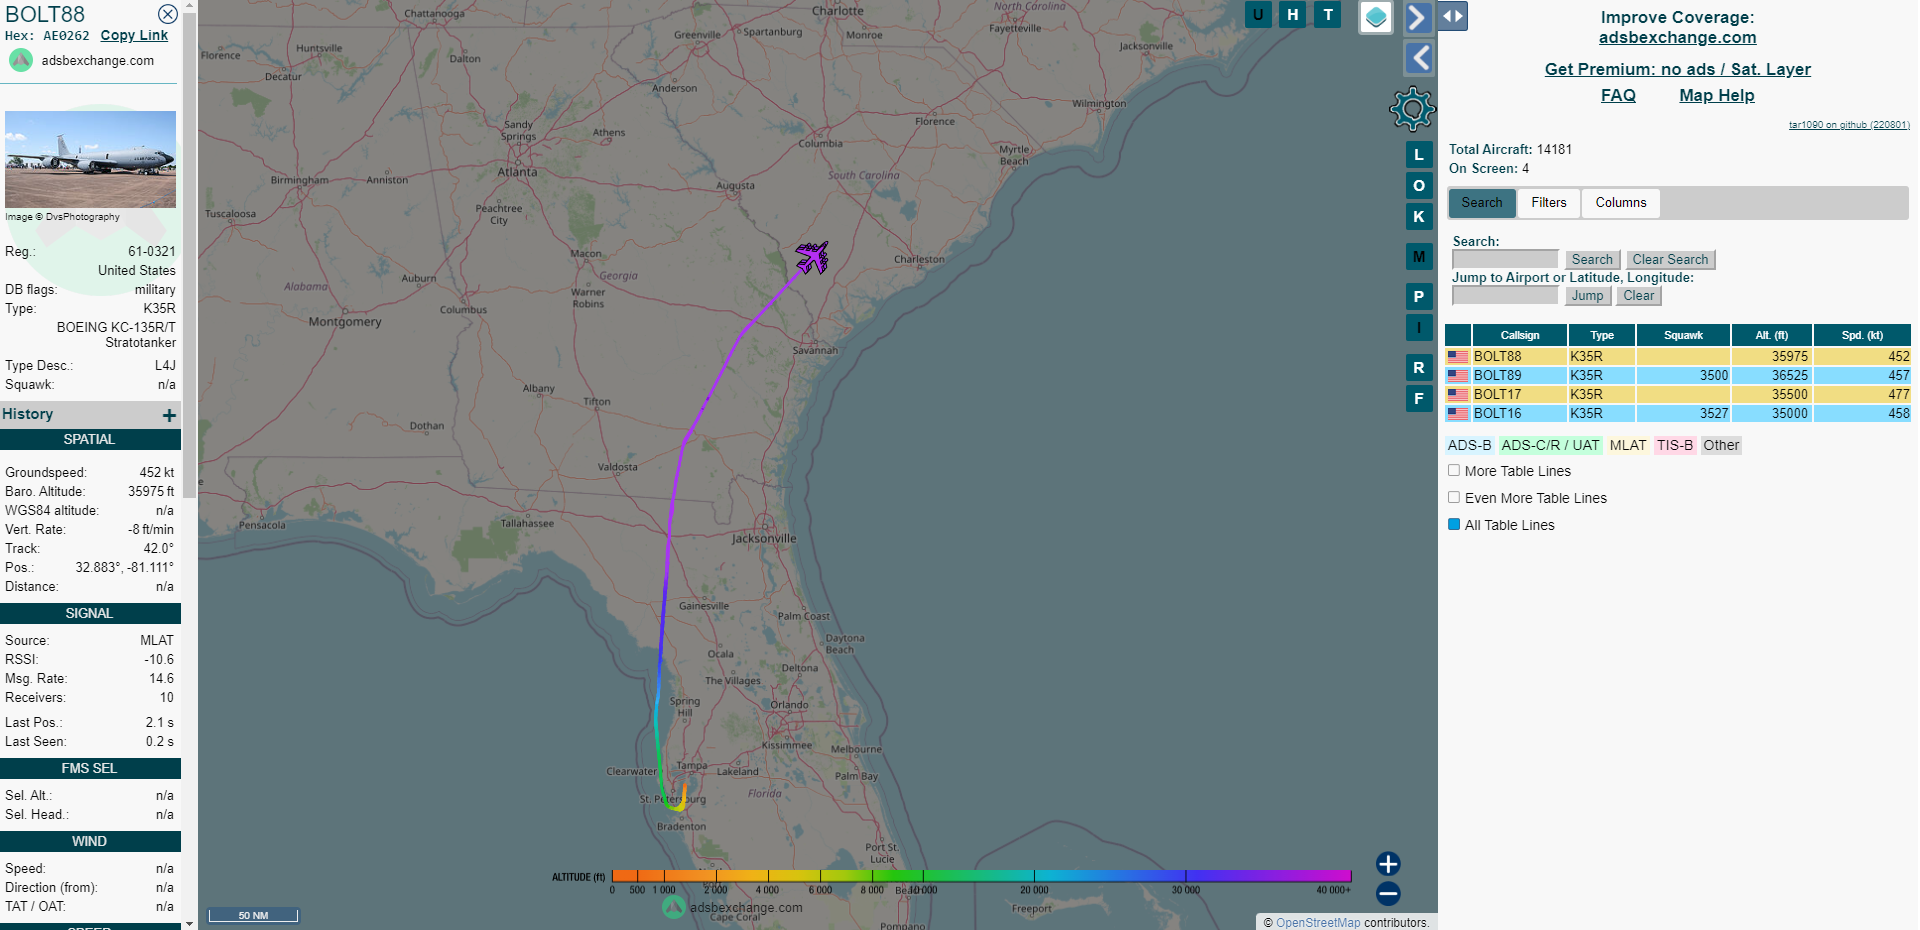Select the BOLT88 aircraft icon on map
This screenshot has width=1920, height=930.
(812, 257)
